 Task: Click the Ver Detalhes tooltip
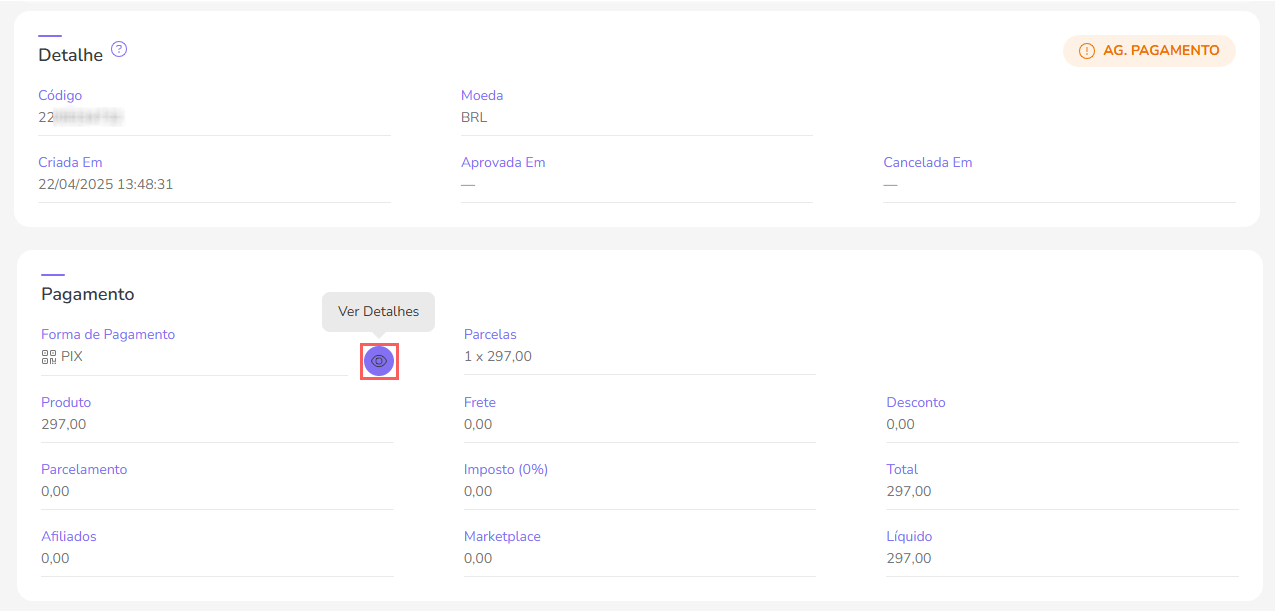point(378,312)
